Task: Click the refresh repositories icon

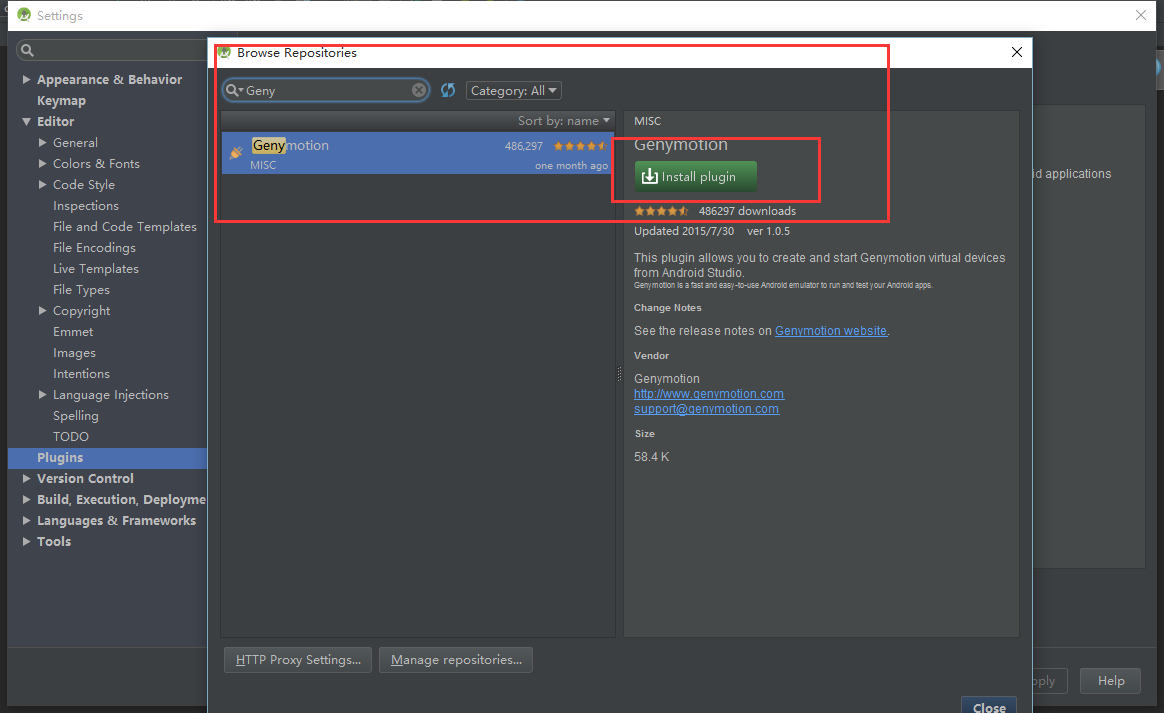Action: point(448,90)
